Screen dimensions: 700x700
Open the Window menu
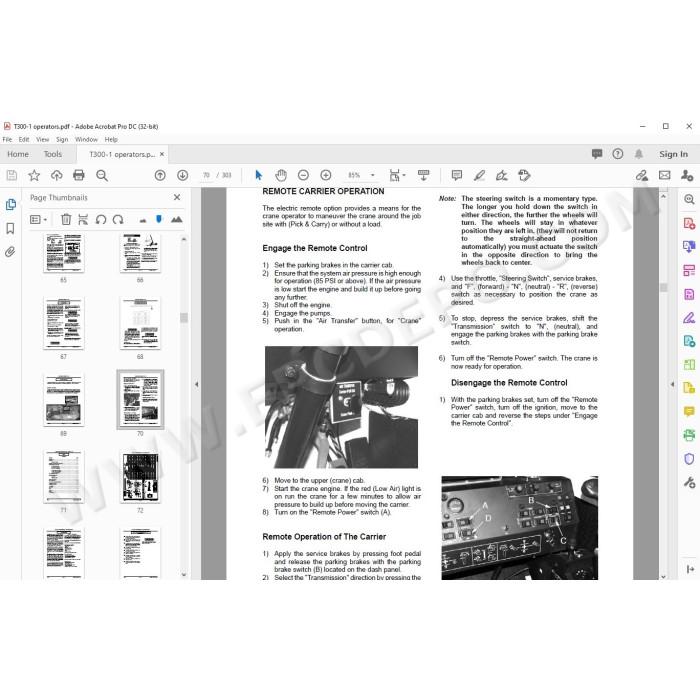point(86,139)
